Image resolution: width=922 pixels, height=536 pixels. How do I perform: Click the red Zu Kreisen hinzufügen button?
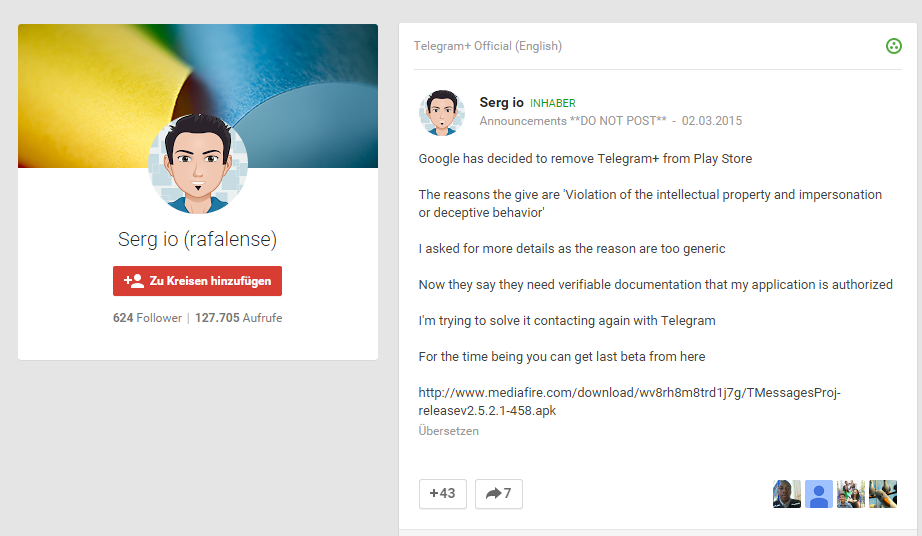point(197,281)
